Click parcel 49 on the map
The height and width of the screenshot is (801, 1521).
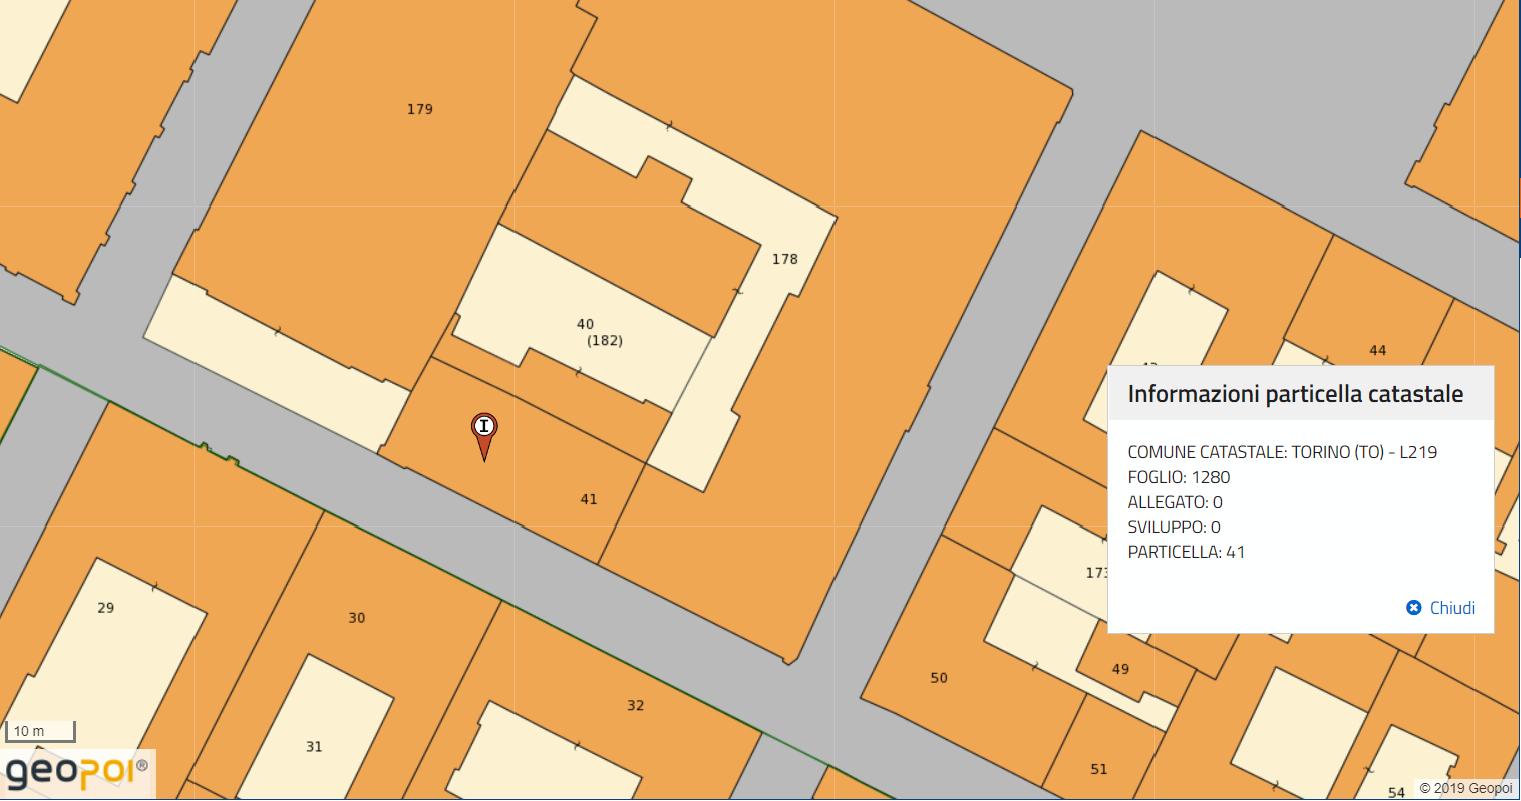coord(1119,669)
